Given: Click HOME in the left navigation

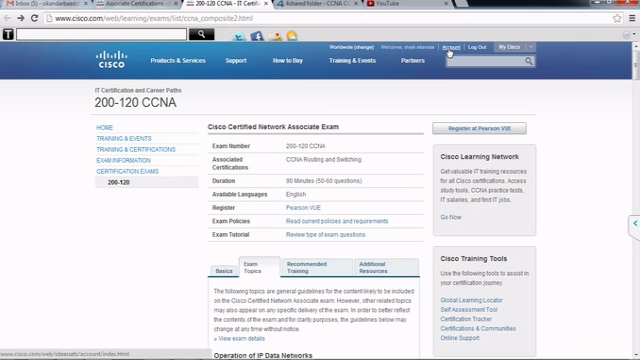Looking at the screenshot, I should [x=104, y=128].
